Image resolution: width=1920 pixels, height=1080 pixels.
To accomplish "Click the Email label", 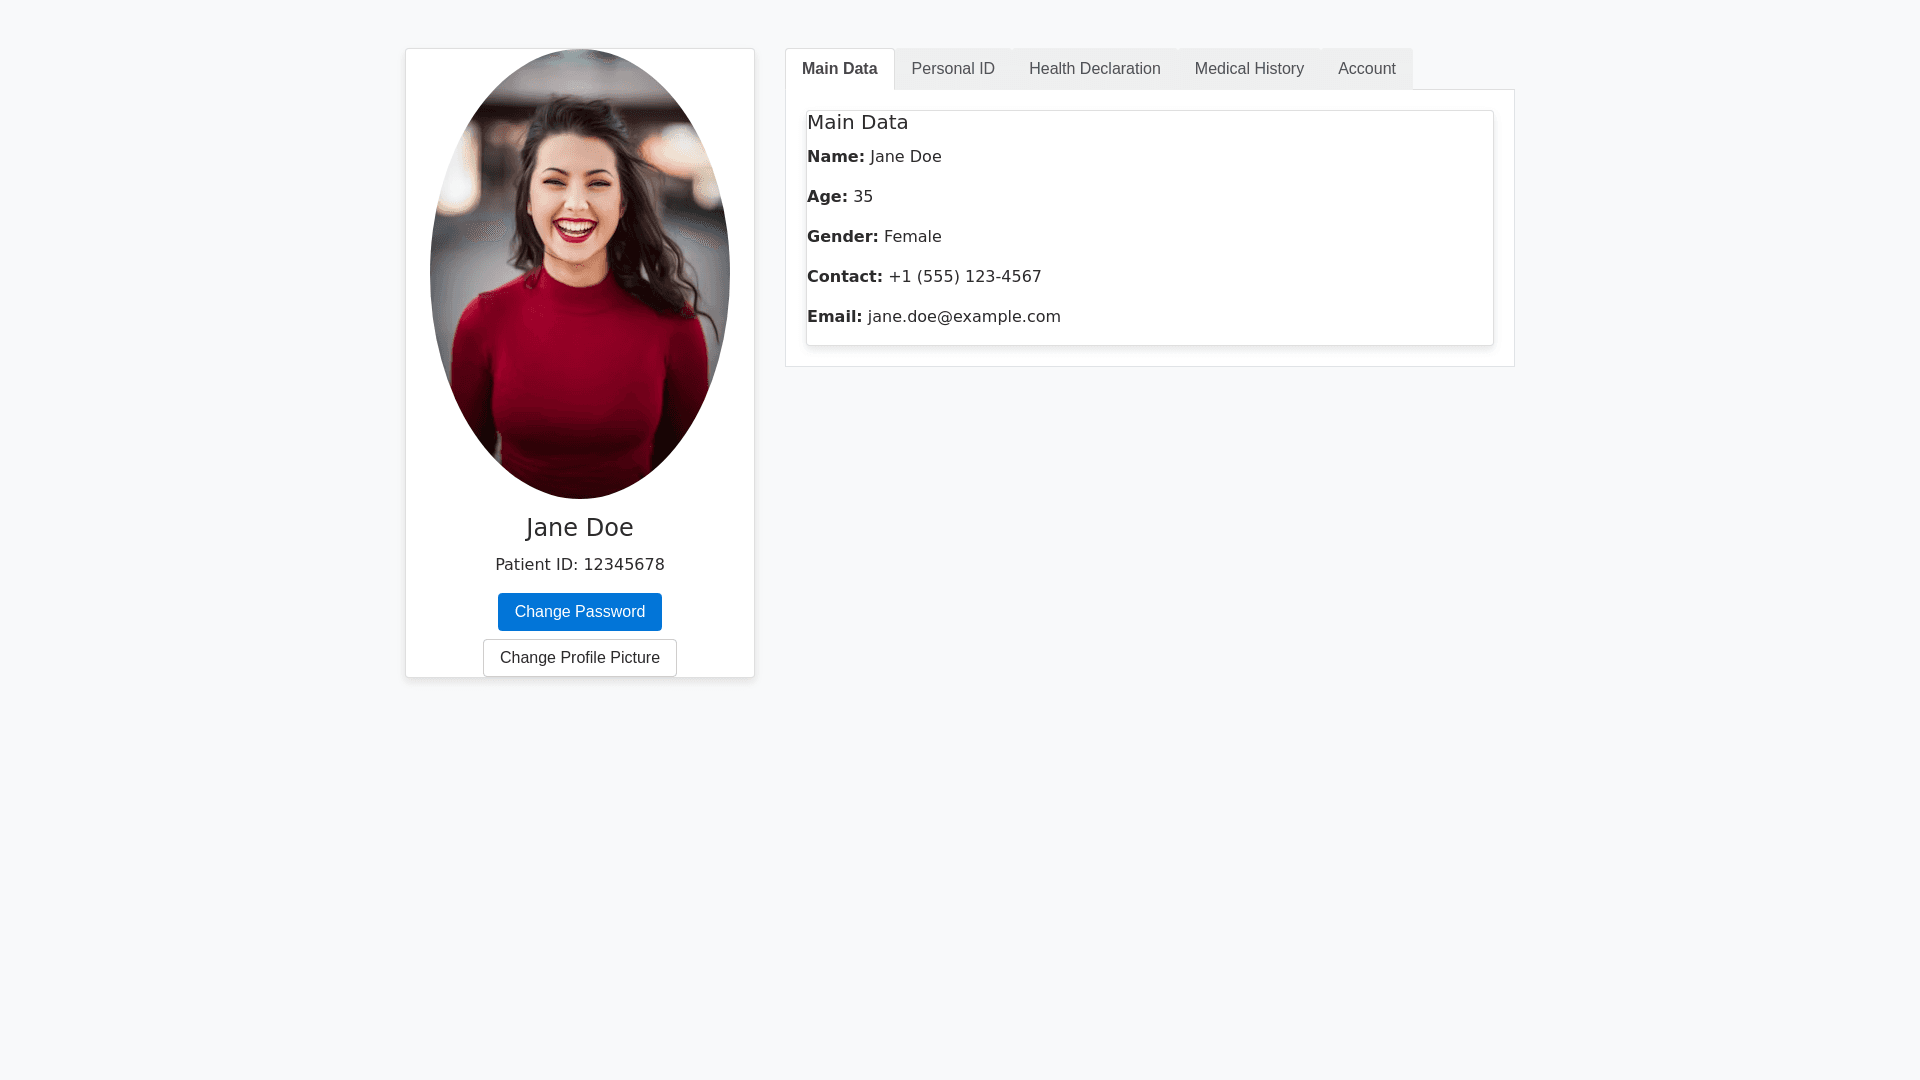I will [x=834, y=317].
